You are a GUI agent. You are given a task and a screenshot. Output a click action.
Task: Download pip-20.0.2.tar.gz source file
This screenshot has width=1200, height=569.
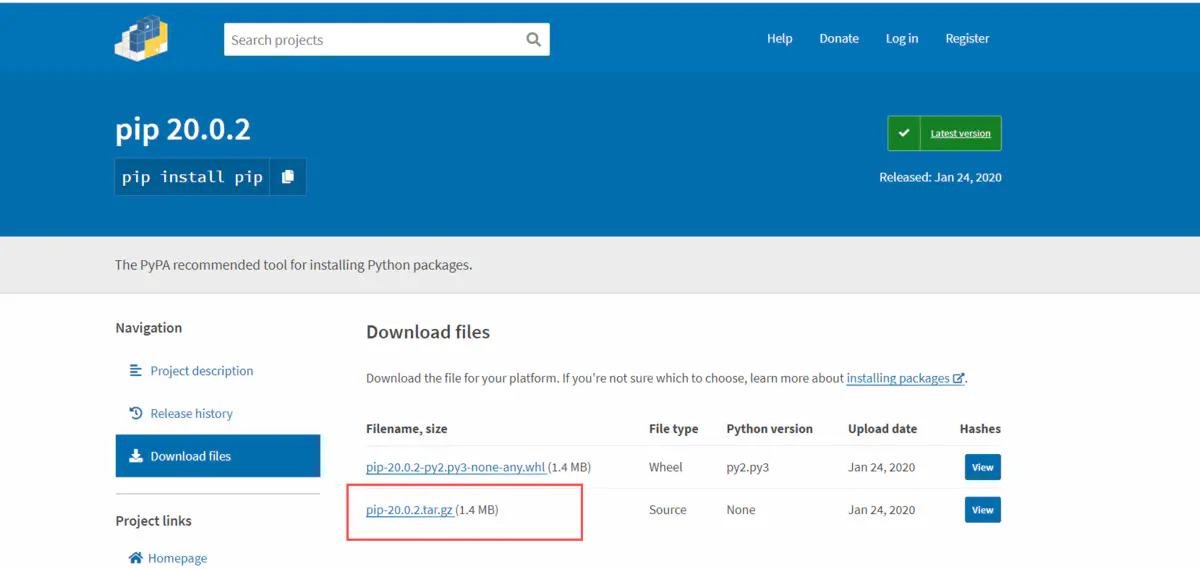(x=409, y=510)
